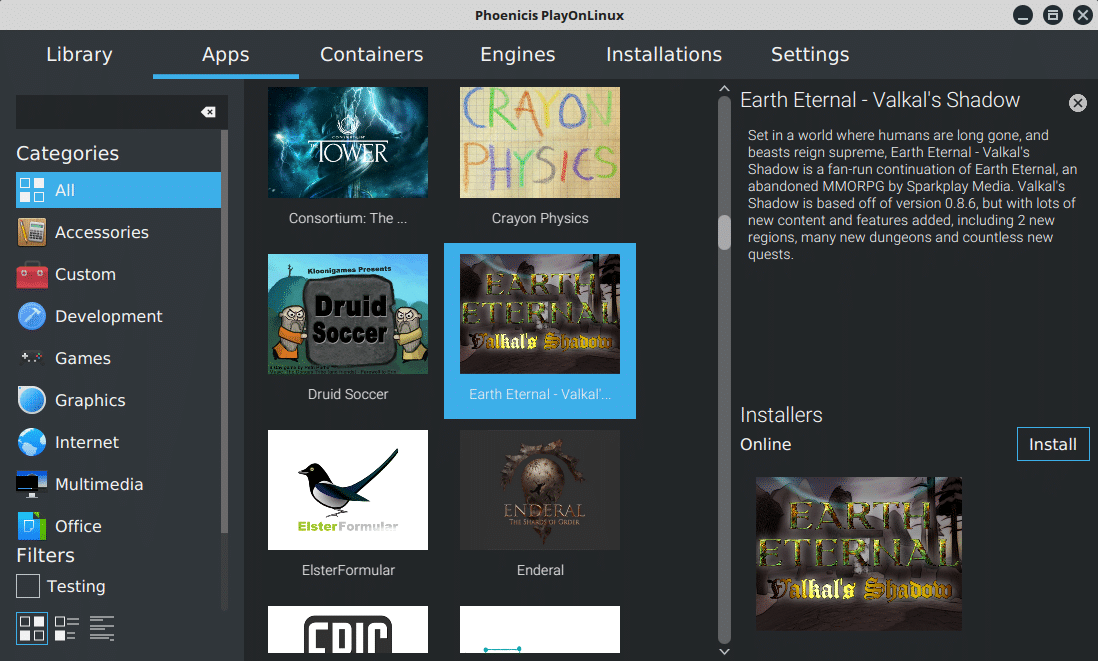The height and width of the screenshot is (661, 1098).
Task: Clear the search field with backspace icon
Action: click(208, 112)
